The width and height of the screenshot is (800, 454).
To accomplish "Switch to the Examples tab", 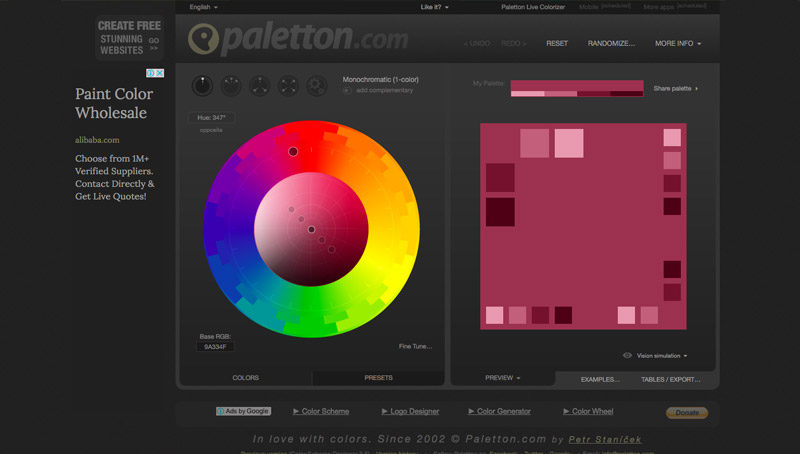I will tap(600, 379).
